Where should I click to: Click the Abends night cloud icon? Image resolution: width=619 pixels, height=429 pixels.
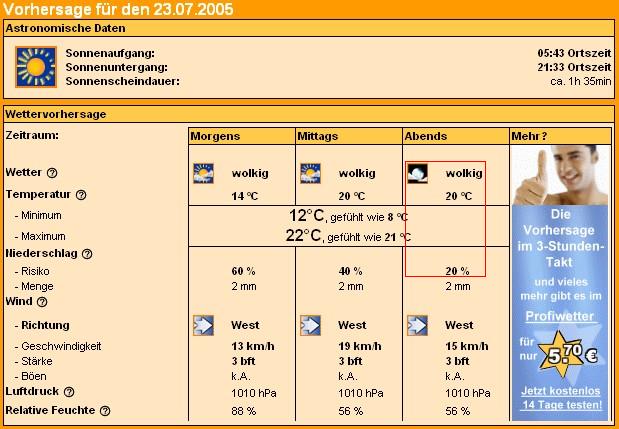(x=418, y=173)
